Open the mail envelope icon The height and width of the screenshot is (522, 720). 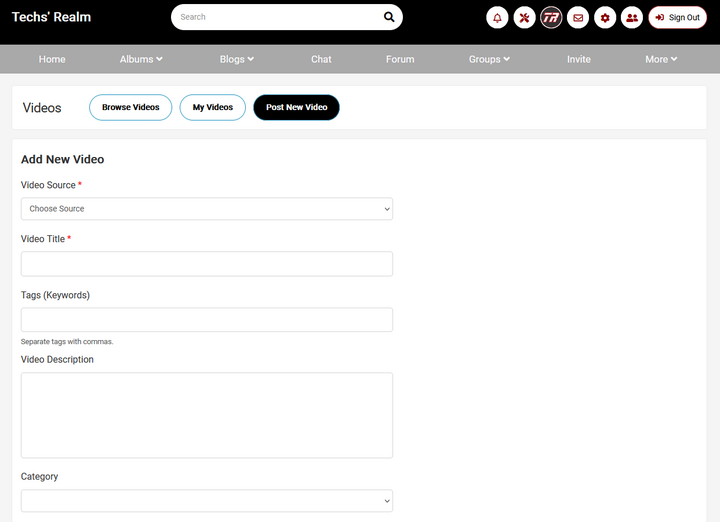(x=578, y=18)
